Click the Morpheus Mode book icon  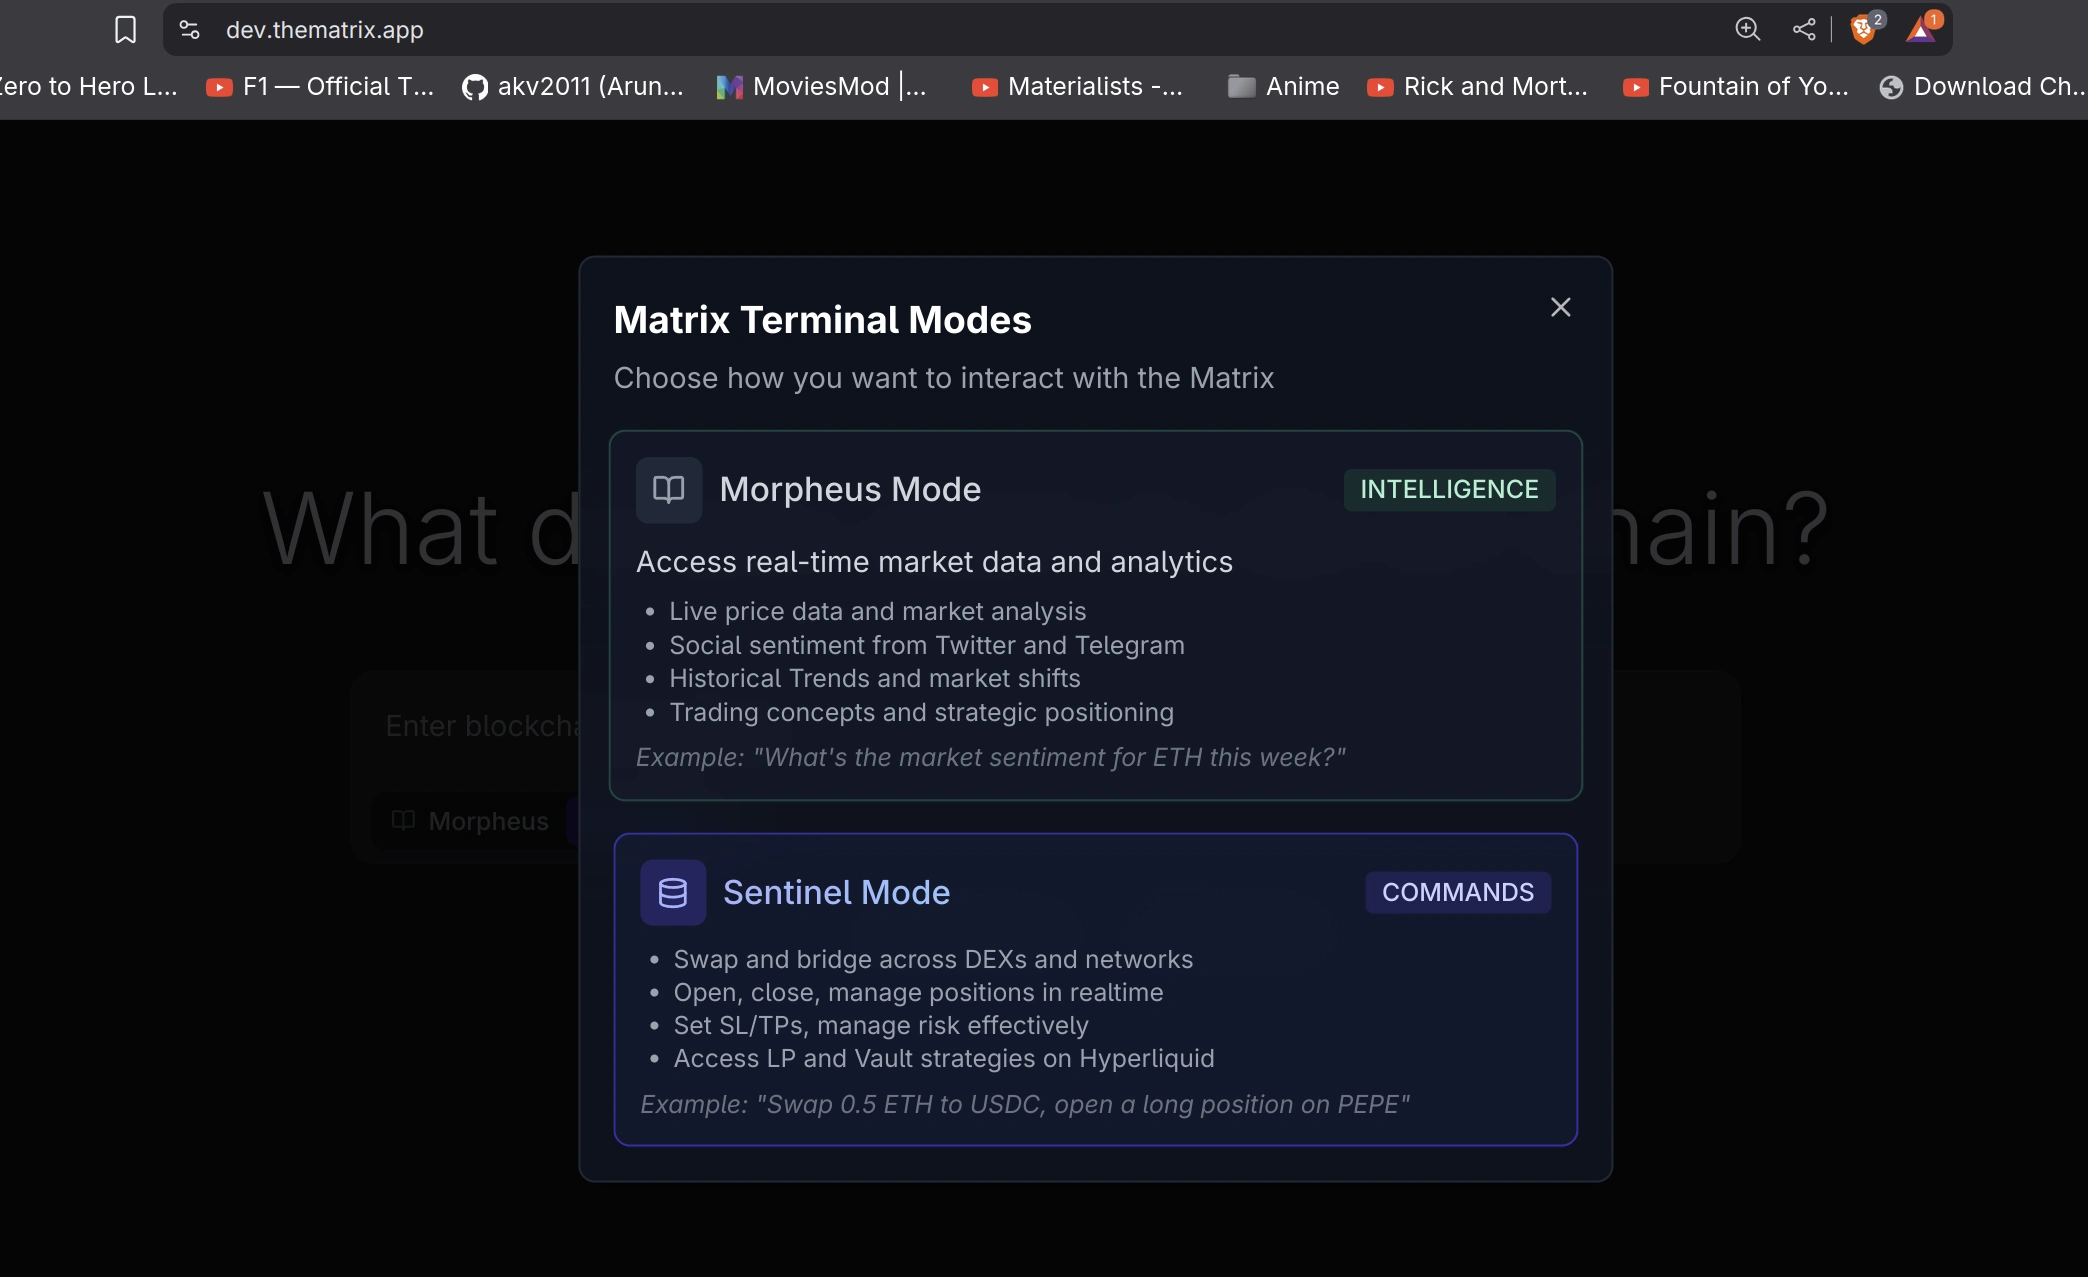[x=669, y=489]
